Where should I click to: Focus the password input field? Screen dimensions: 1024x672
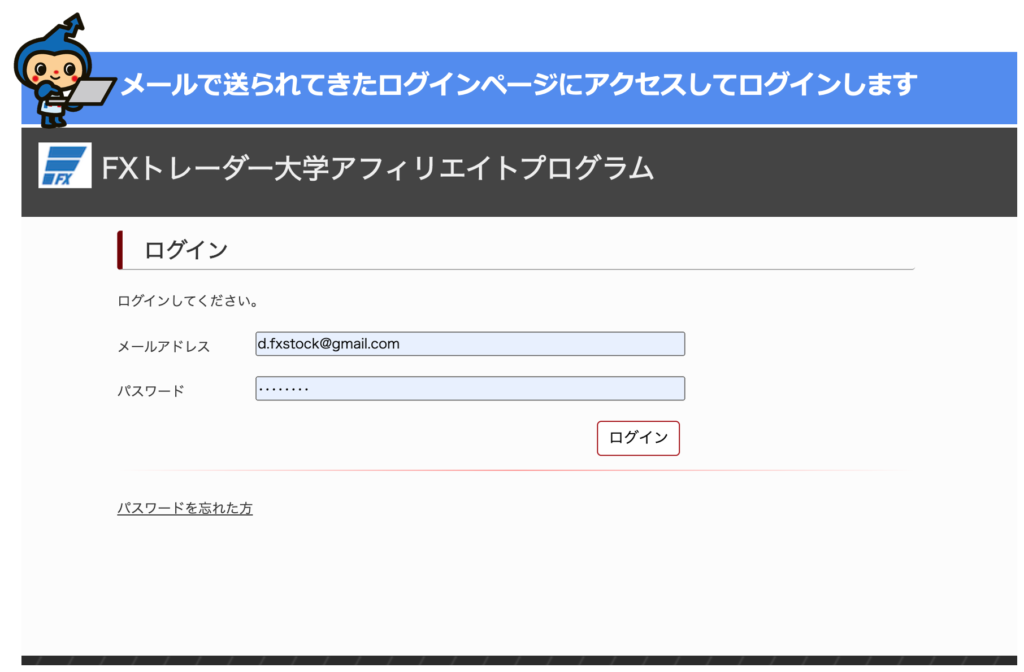coord(470,389)
